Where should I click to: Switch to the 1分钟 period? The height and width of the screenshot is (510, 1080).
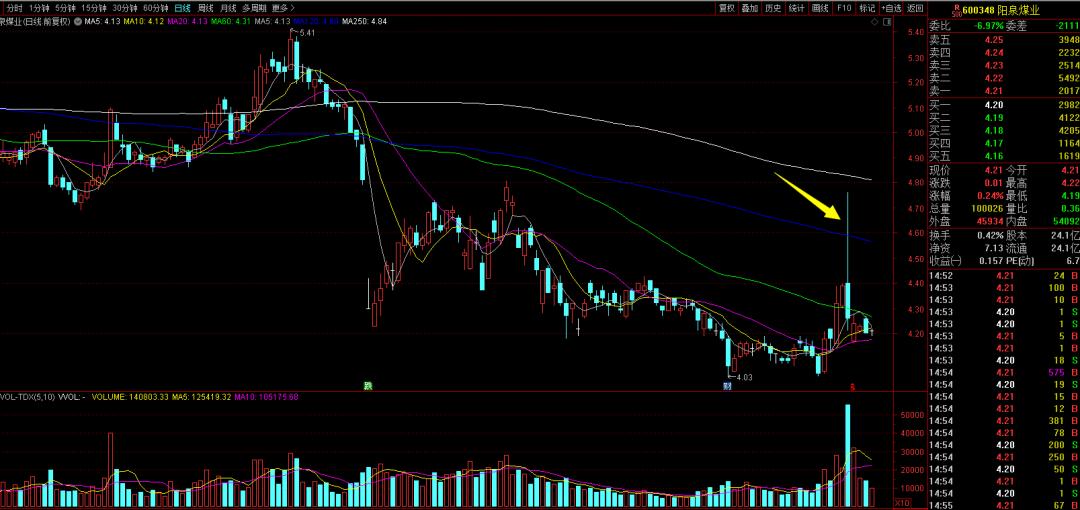39,8
